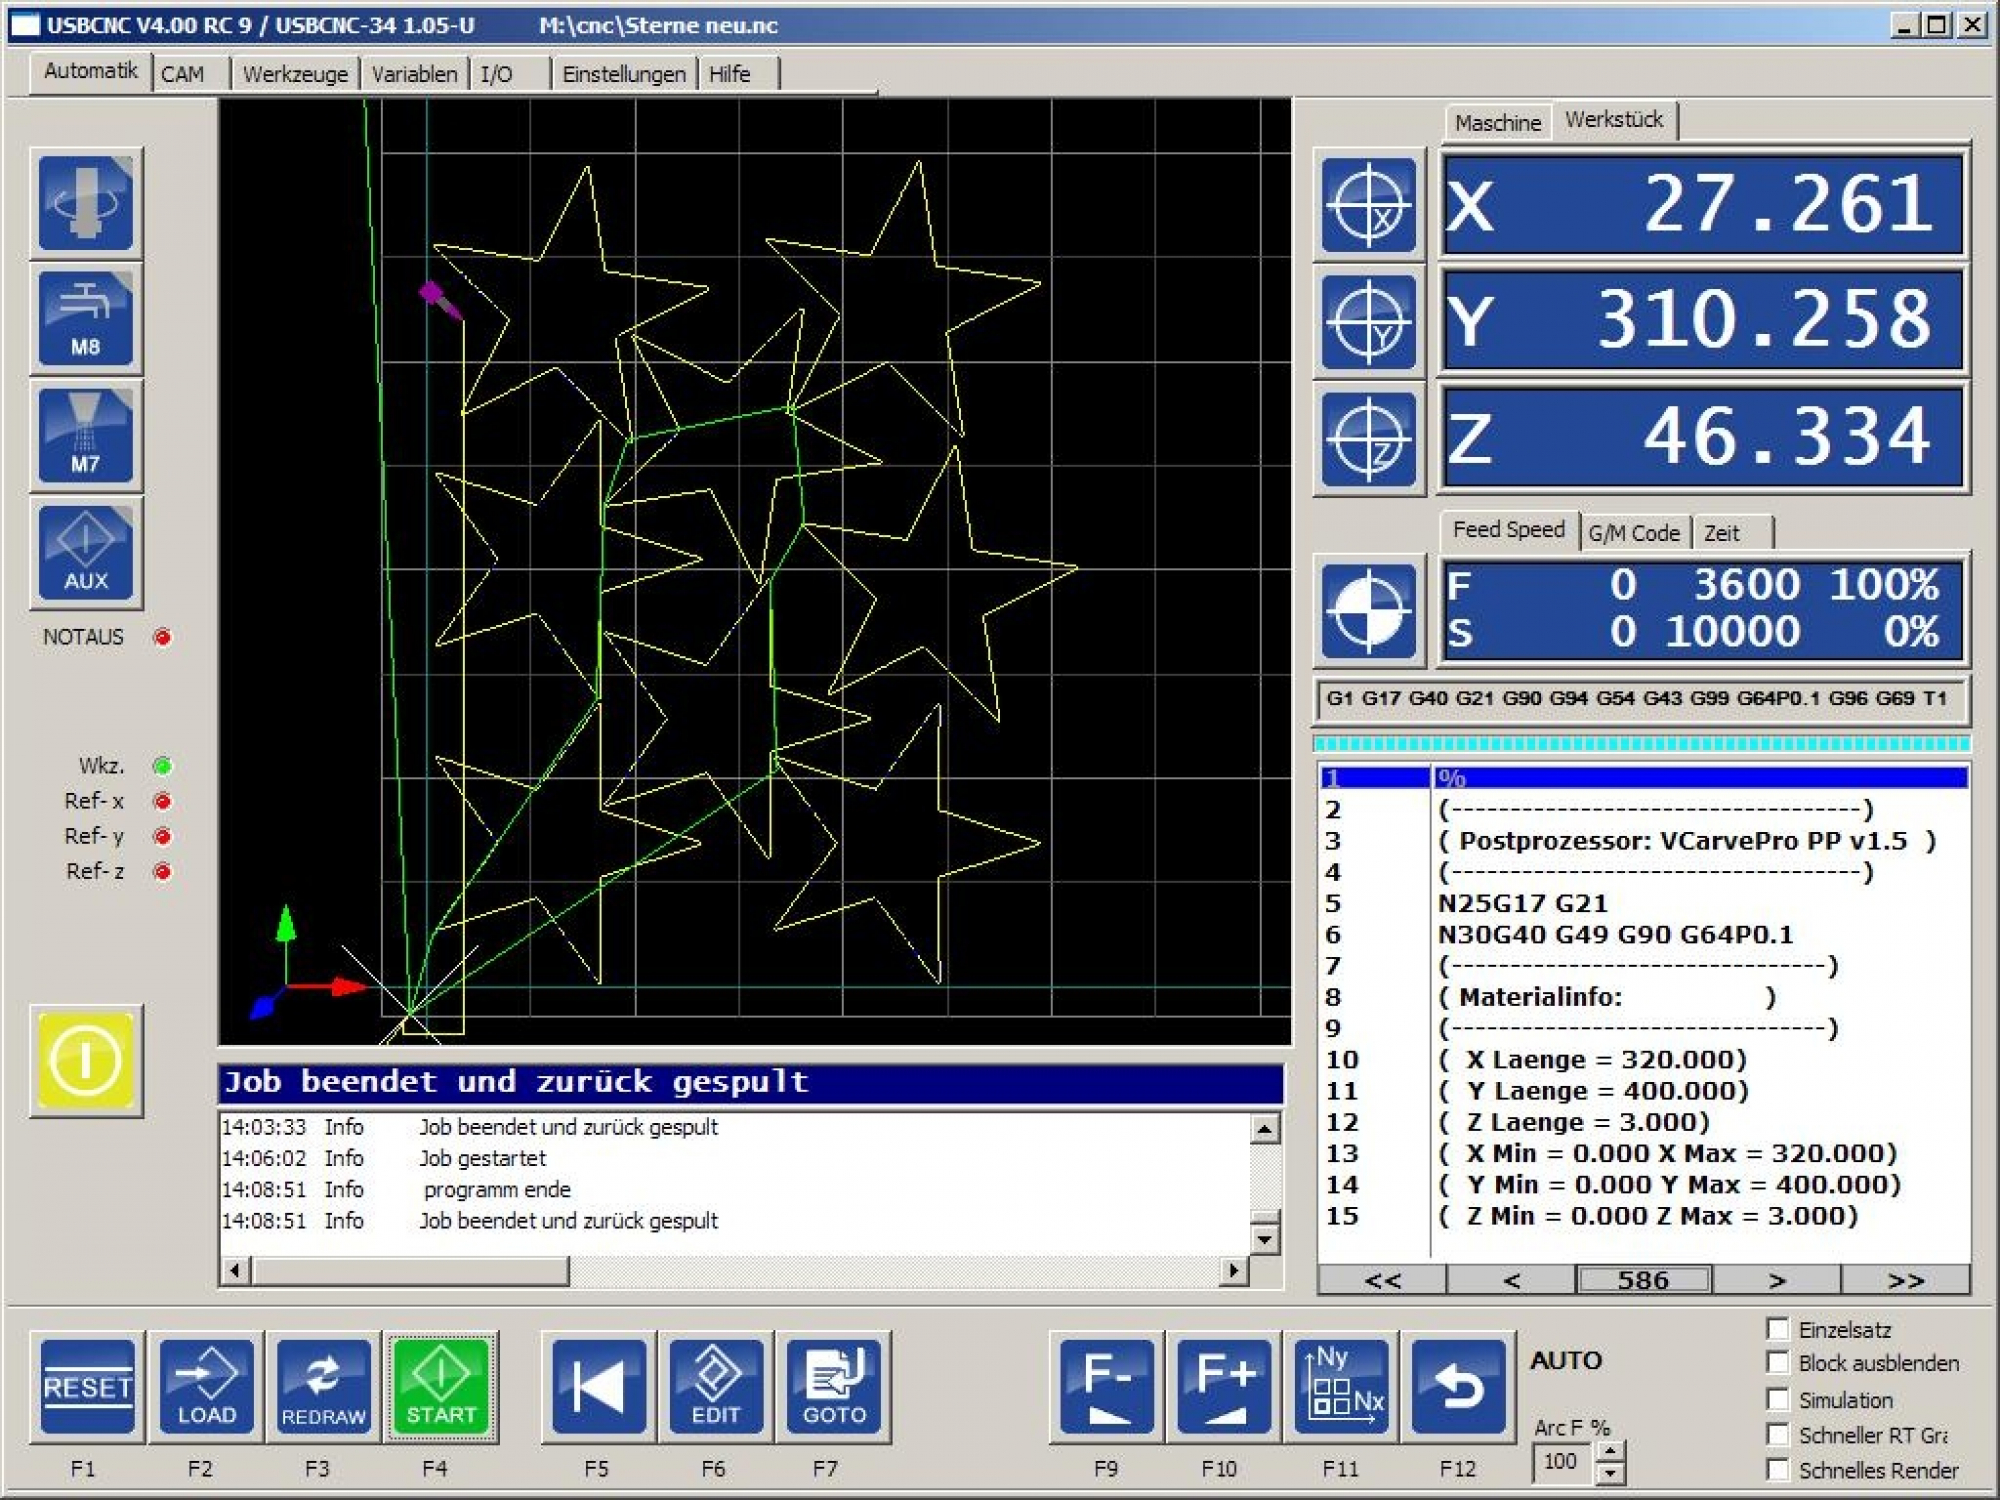Enable Einzelsatz single block mode
2000x1500 pixels.
pyautogui.click(x=1778, y=1329)
